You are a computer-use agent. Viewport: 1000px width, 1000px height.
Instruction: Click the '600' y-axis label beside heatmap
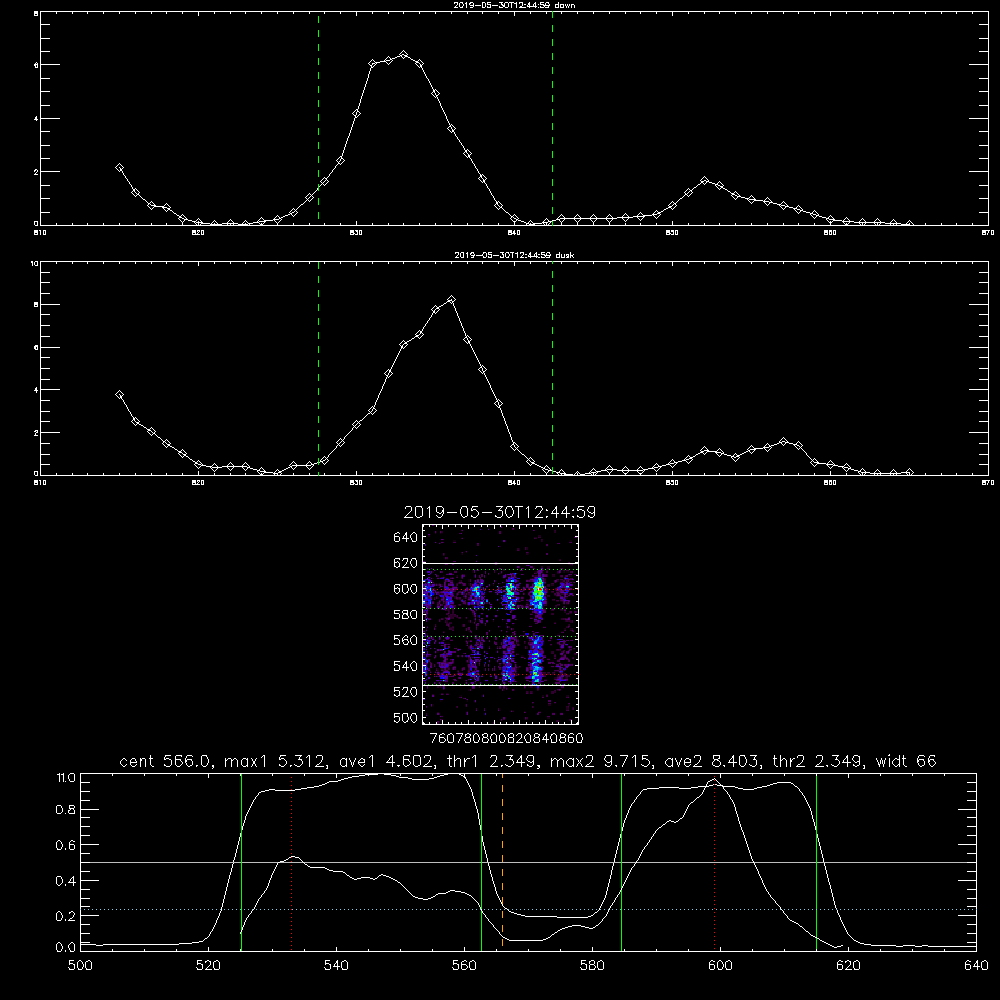[405, 589]
